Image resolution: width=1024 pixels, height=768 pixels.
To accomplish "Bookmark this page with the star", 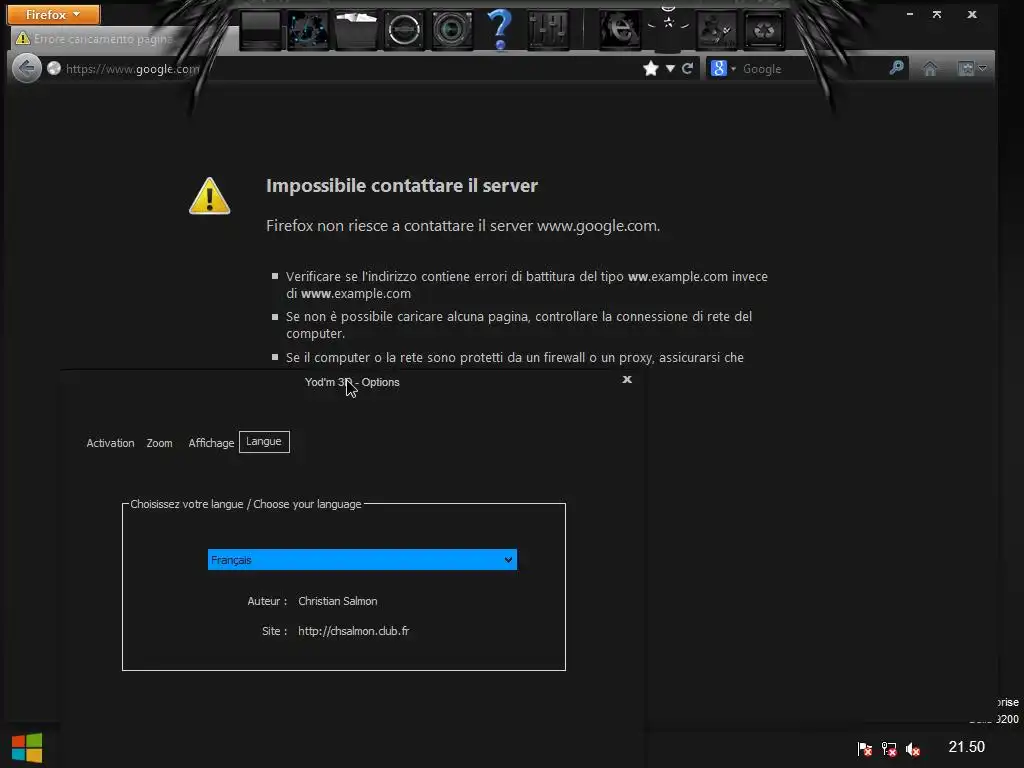I will click(x=650, y=68).
